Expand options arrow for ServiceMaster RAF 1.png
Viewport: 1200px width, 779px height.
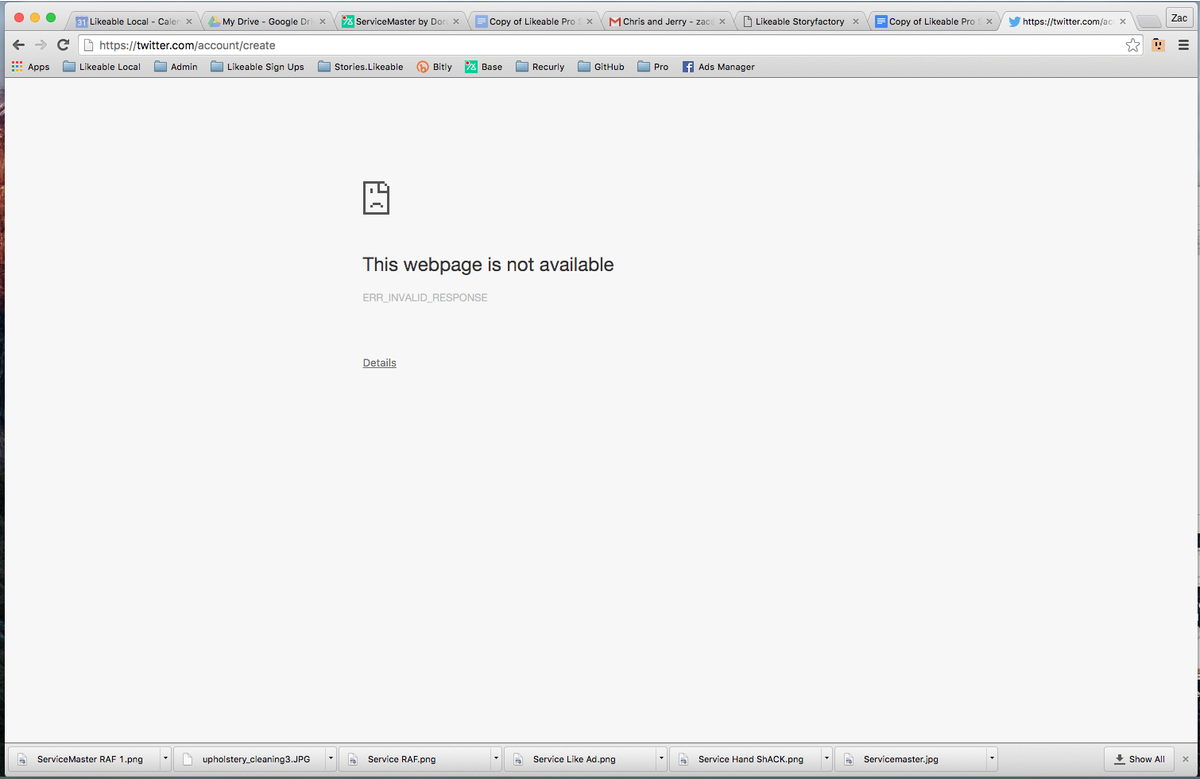(x=165, y=759)
